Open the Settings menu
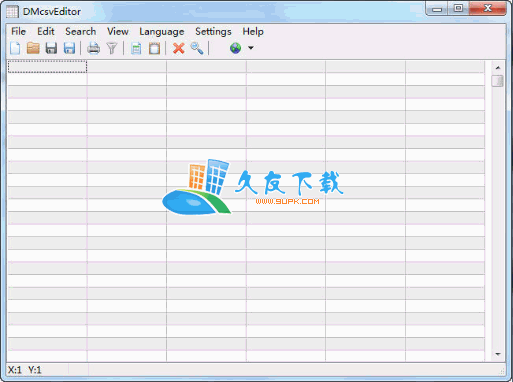Image resolution: width=513 pixels, height=382 pixels. tap(213, 31)
